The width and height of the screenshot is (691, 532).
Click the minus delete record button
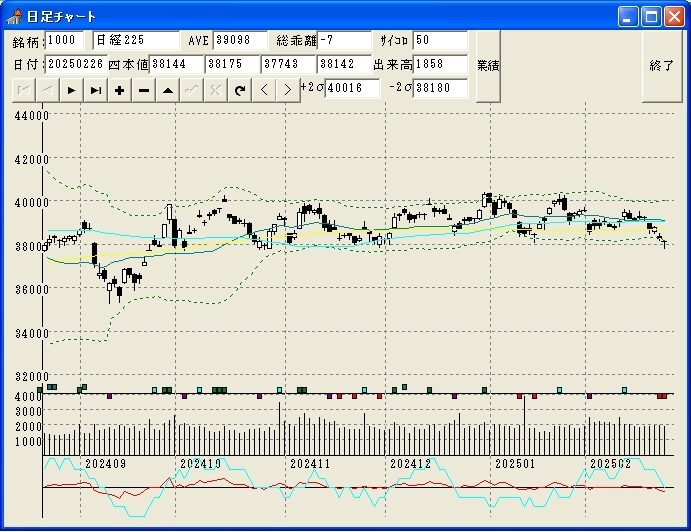tap(144, 90)
